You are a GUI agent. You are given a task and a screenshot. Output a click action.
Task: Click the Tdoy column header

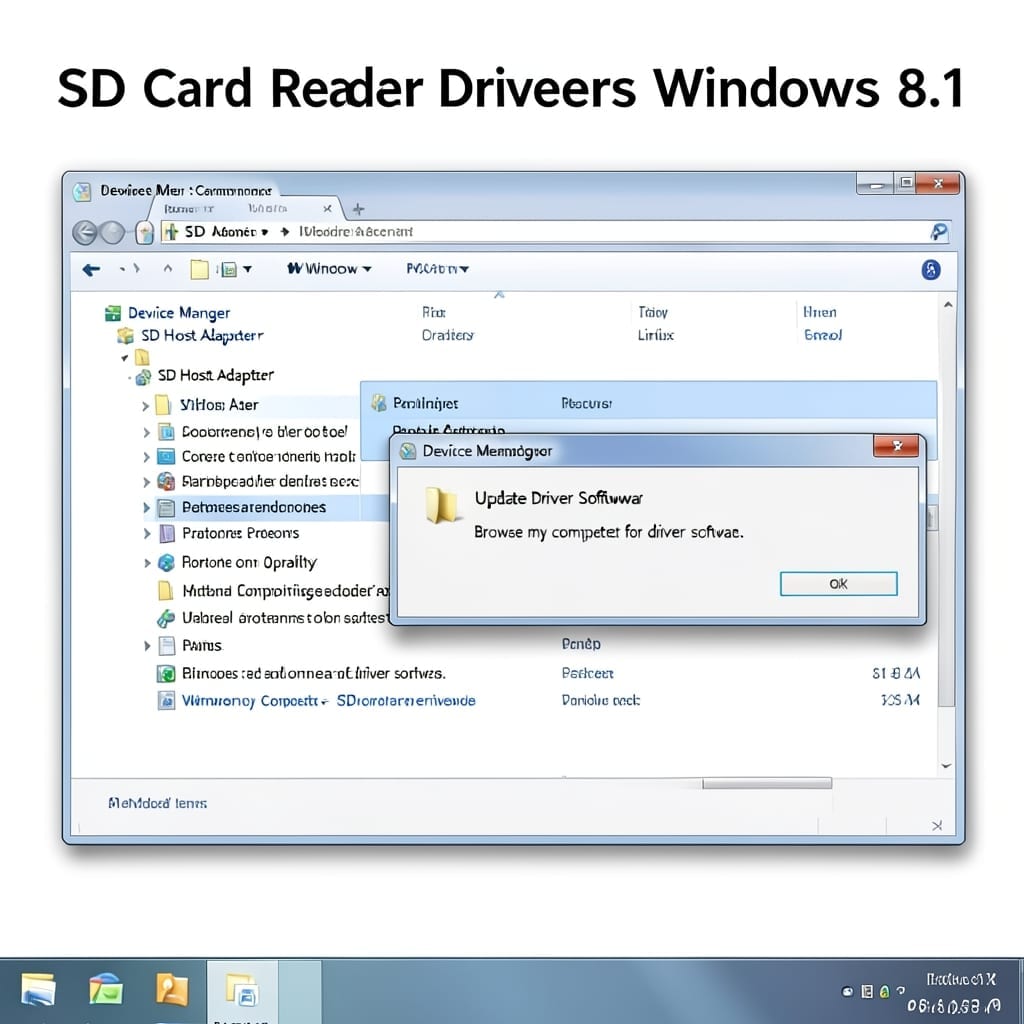[x=653, y=312]
